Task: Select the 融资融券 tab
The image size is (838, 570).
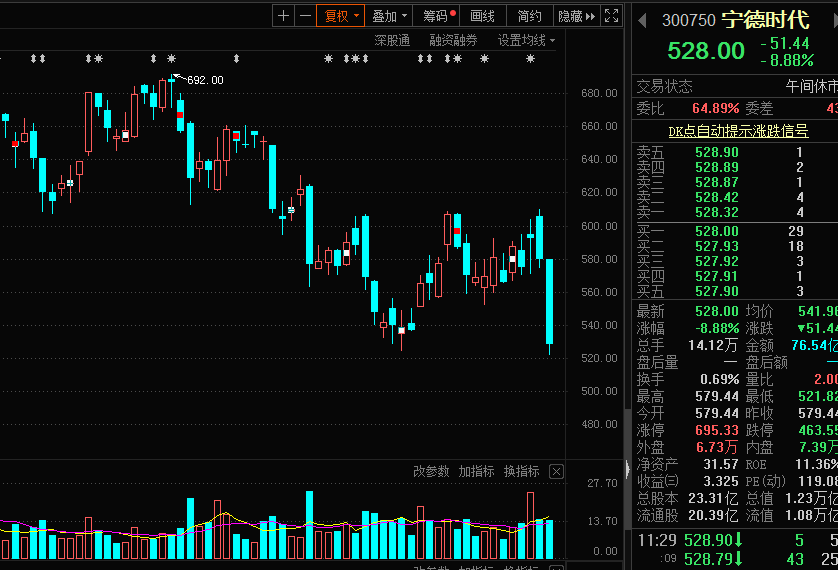Action: [453, 40]
